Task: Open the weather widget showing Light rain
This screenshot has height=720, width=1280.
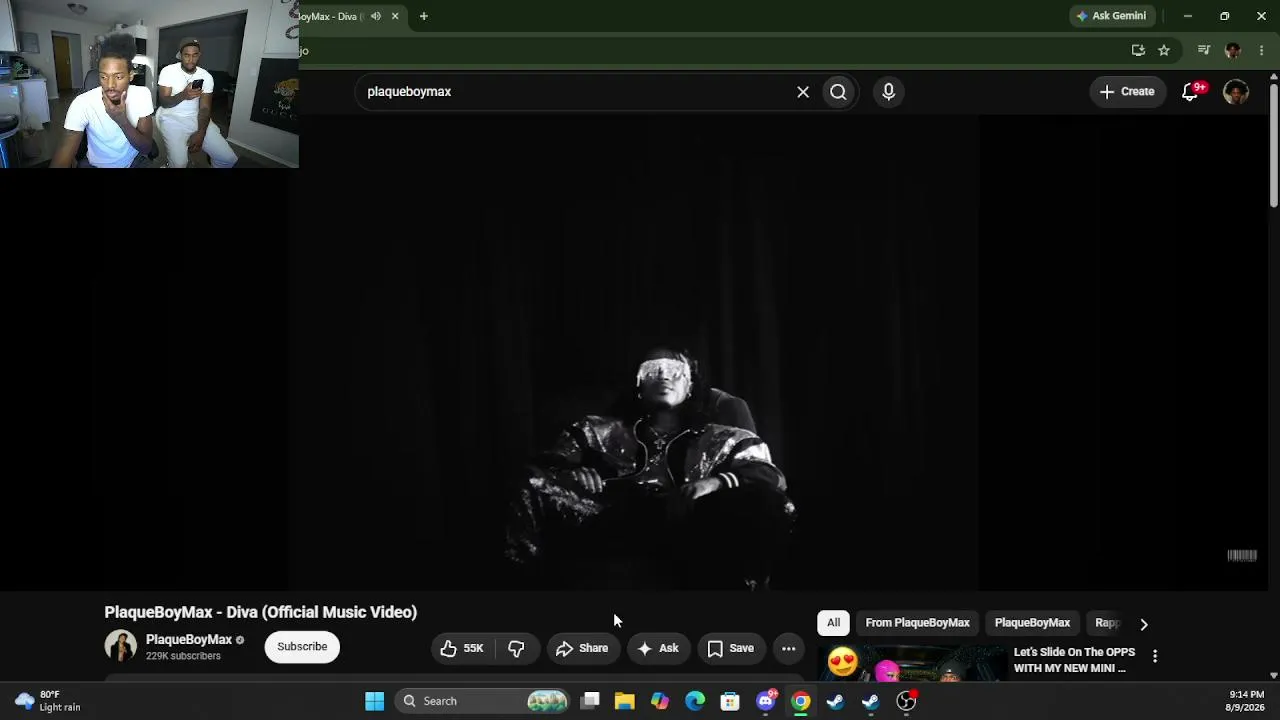Action: [47, 701]
